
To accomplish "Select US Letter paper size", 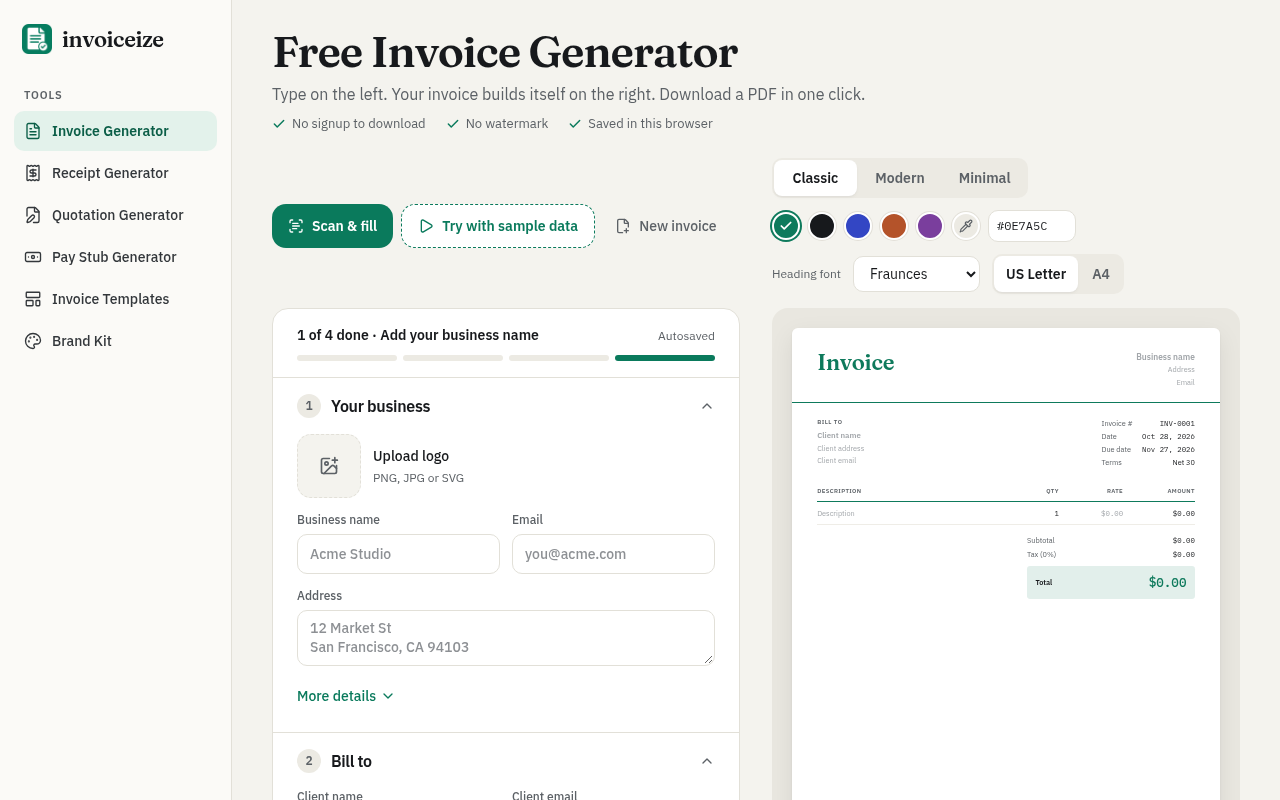I will coord(1036,274).
